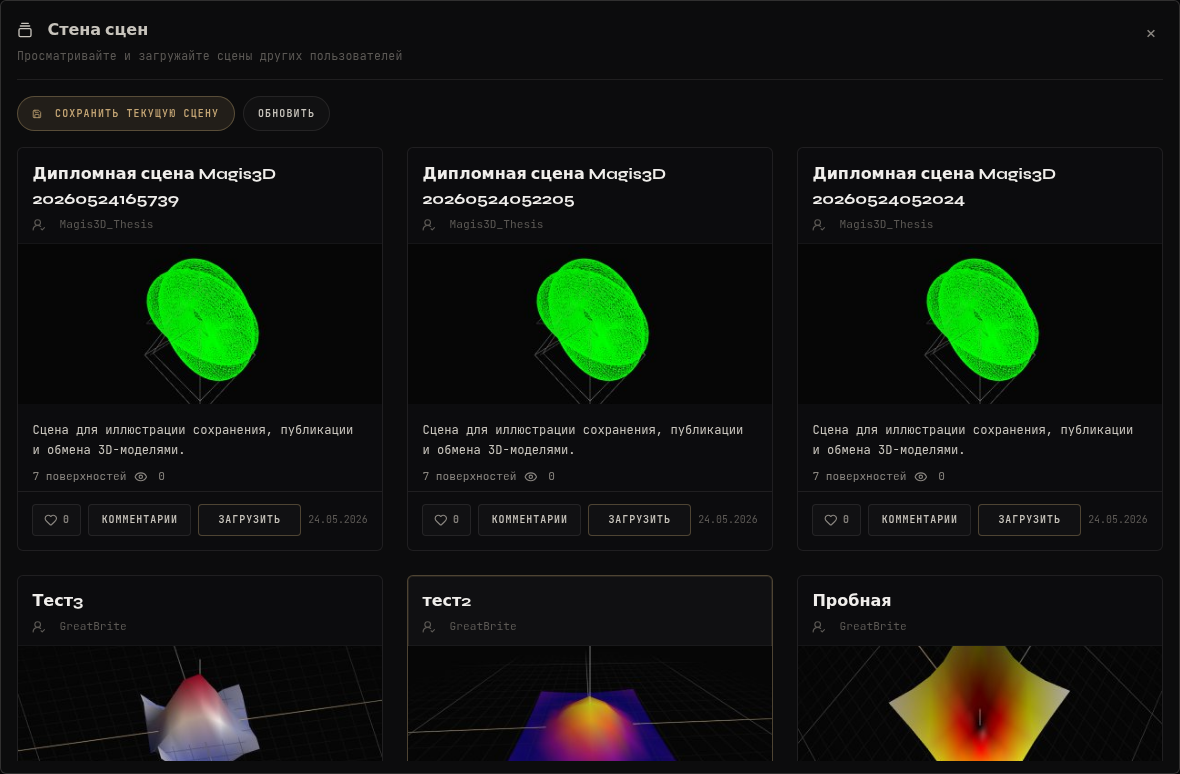Click the user icon in Тест3 card
Viewport: 1180px width, 774px height.
[x=38, y=627]
